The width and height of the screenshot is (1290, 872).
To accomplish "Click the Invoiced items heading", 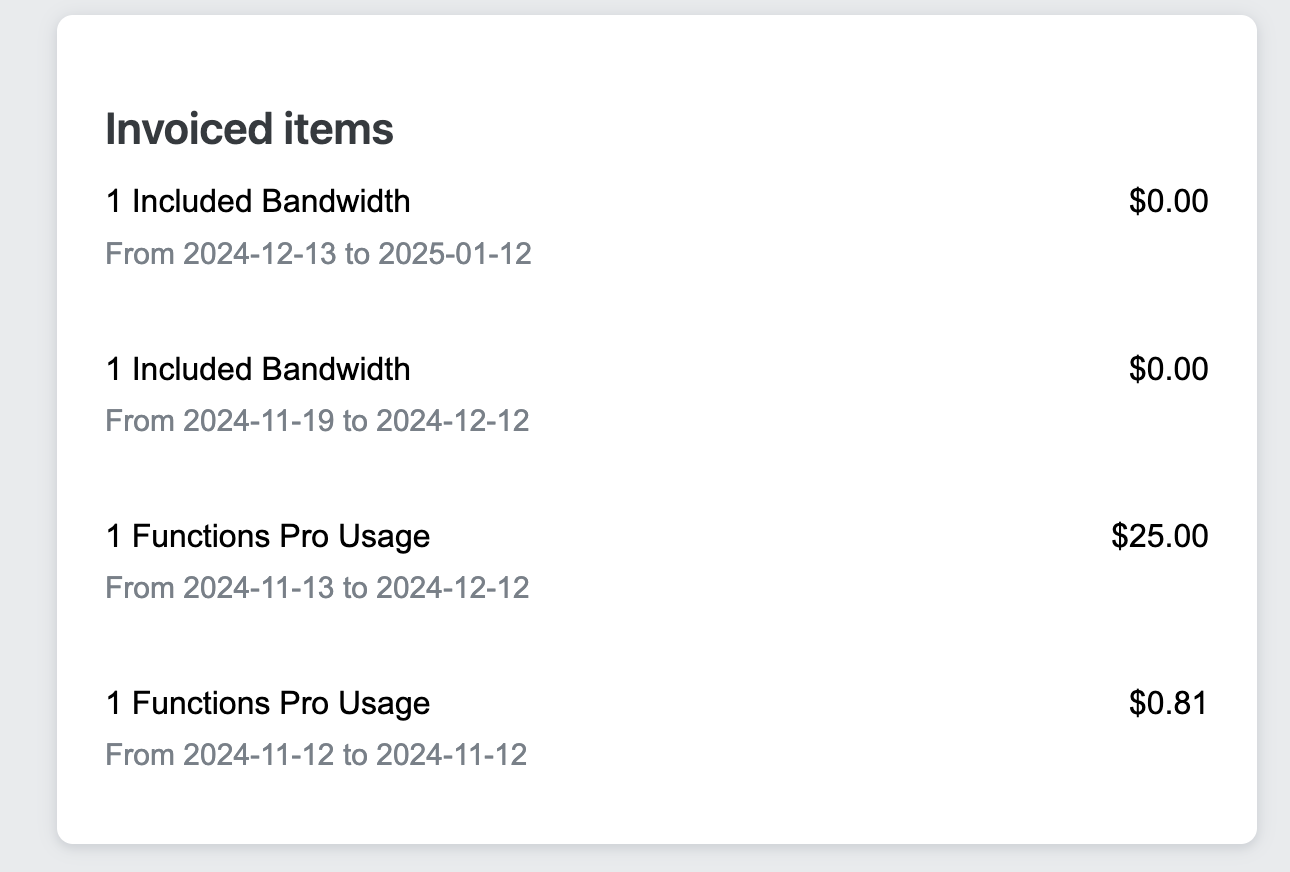I will tap(249, 129).
